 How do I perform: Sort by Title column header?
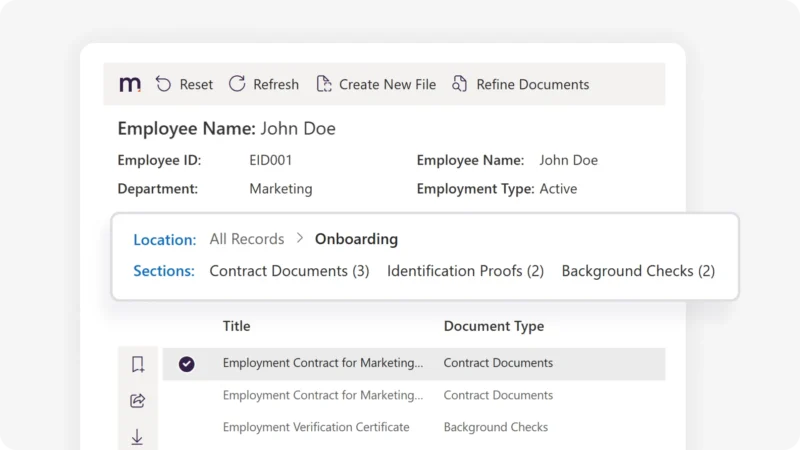[x=236, y=326]
